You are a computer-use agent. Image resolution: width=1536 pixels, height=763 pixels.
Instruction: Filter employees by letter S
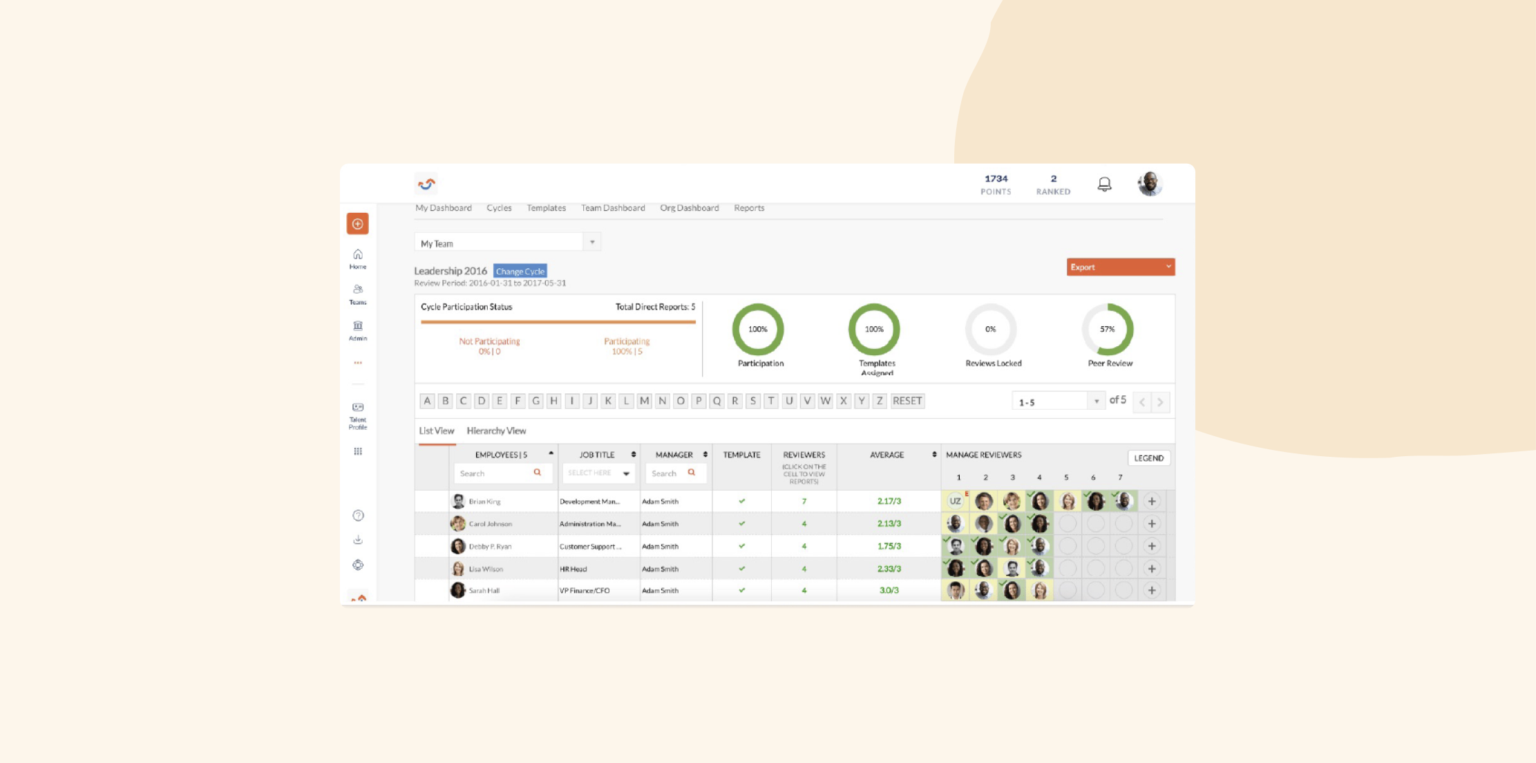[x=753, y=401]
